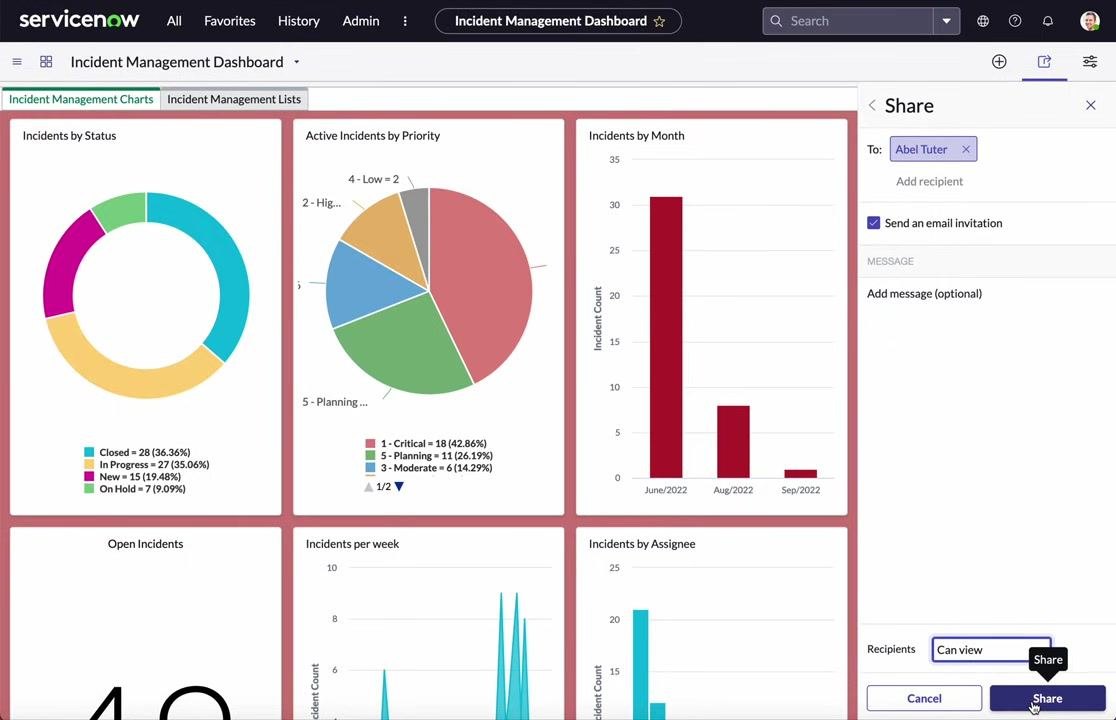This screenshot has height=720, width=1116.
Task: Toggle the hamburger navigation menu icon
Action: 17,62
